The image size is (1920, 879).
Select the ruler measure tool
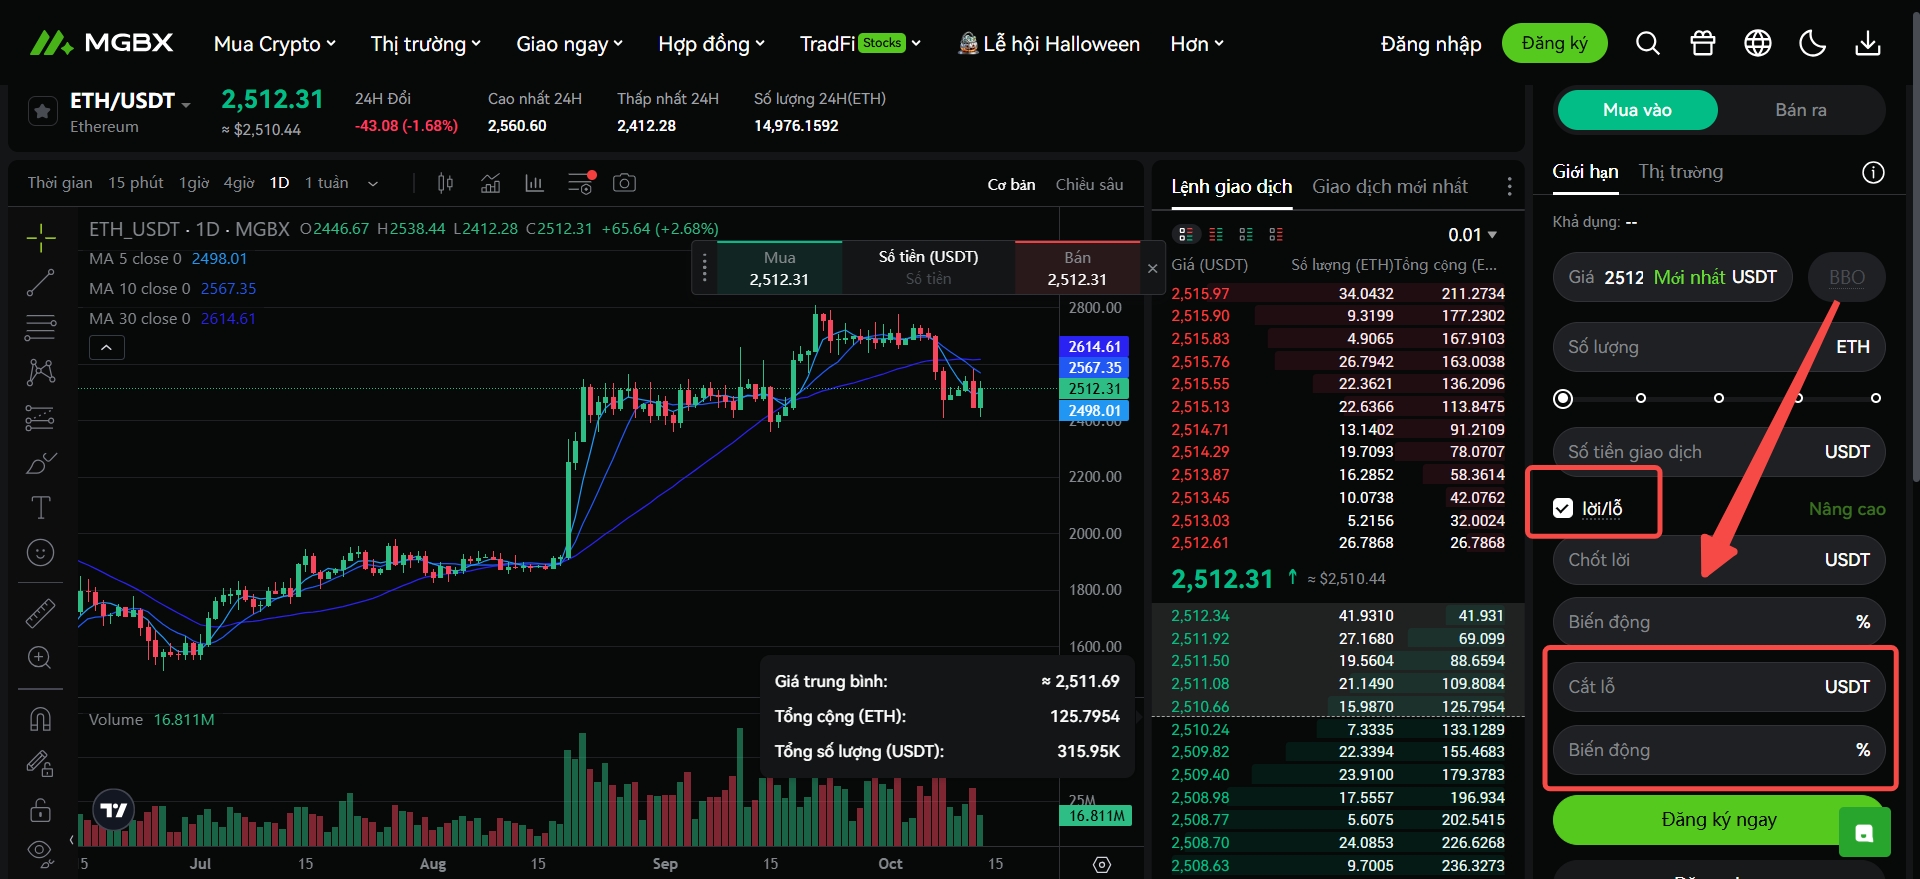tap(40, 612)
